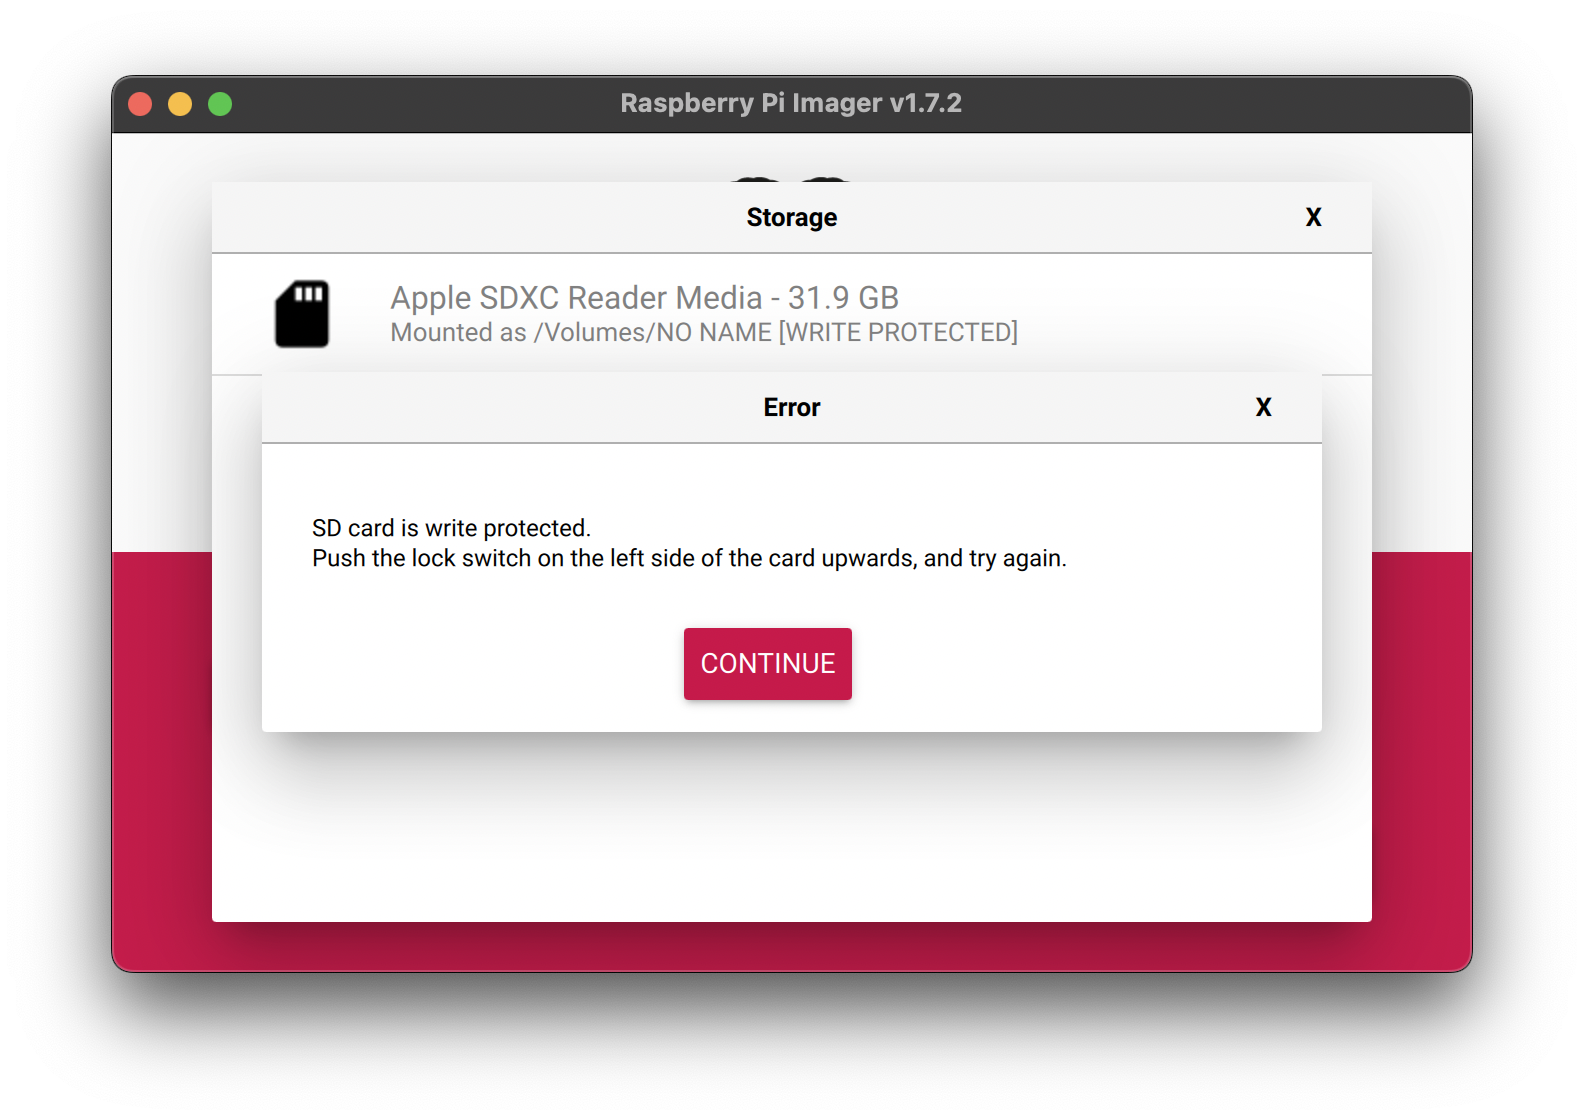The width and height of the screenshot is (1584, 1120).
Task: Click the partially hidden Raspberry Pi logo
Action: click(x=790, y=177)
